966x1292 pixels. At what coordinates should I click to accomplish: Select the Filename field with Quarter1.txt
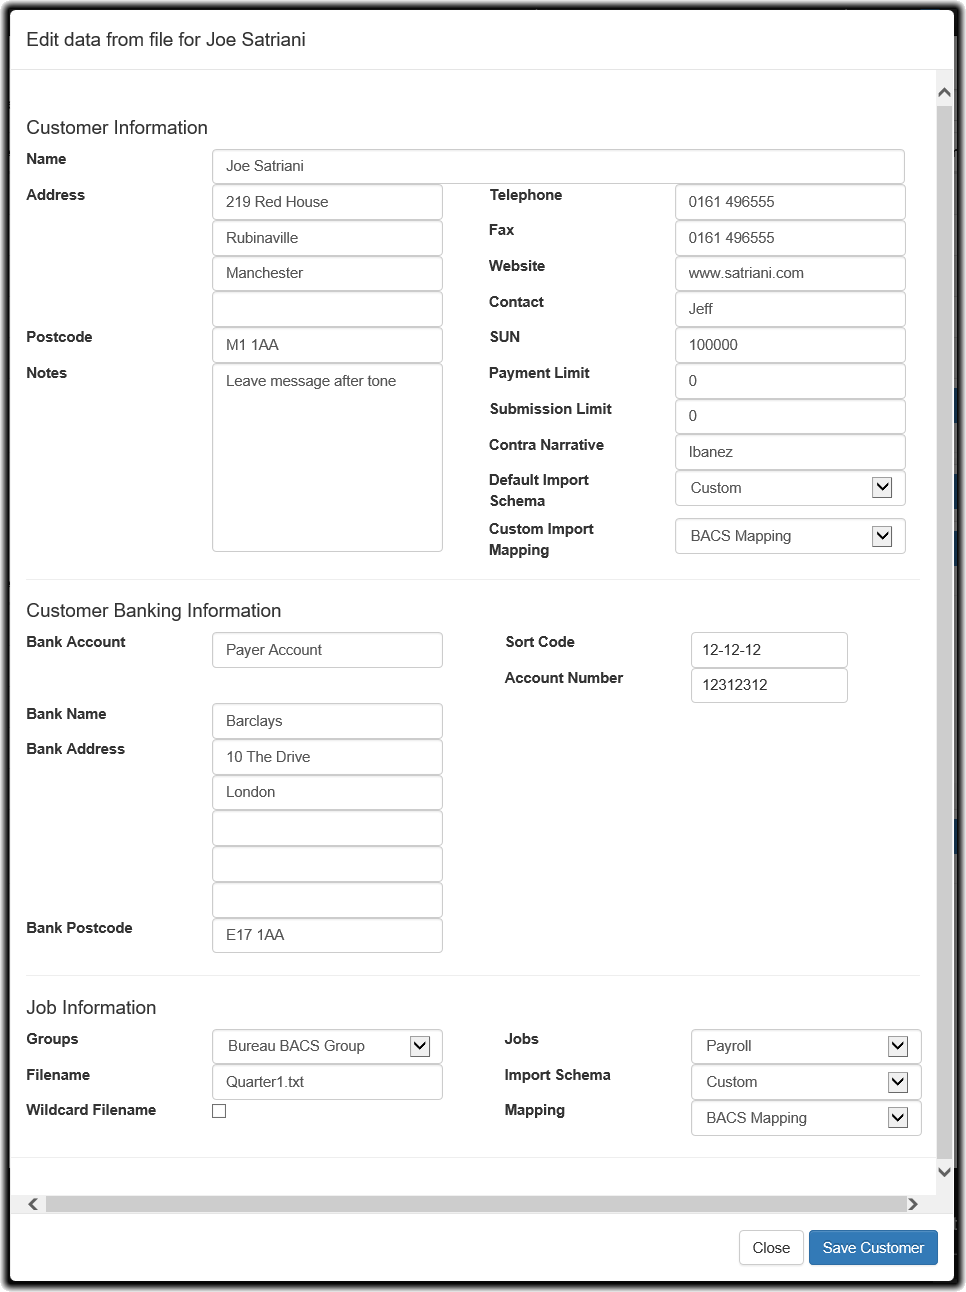tap(327, 1082)
